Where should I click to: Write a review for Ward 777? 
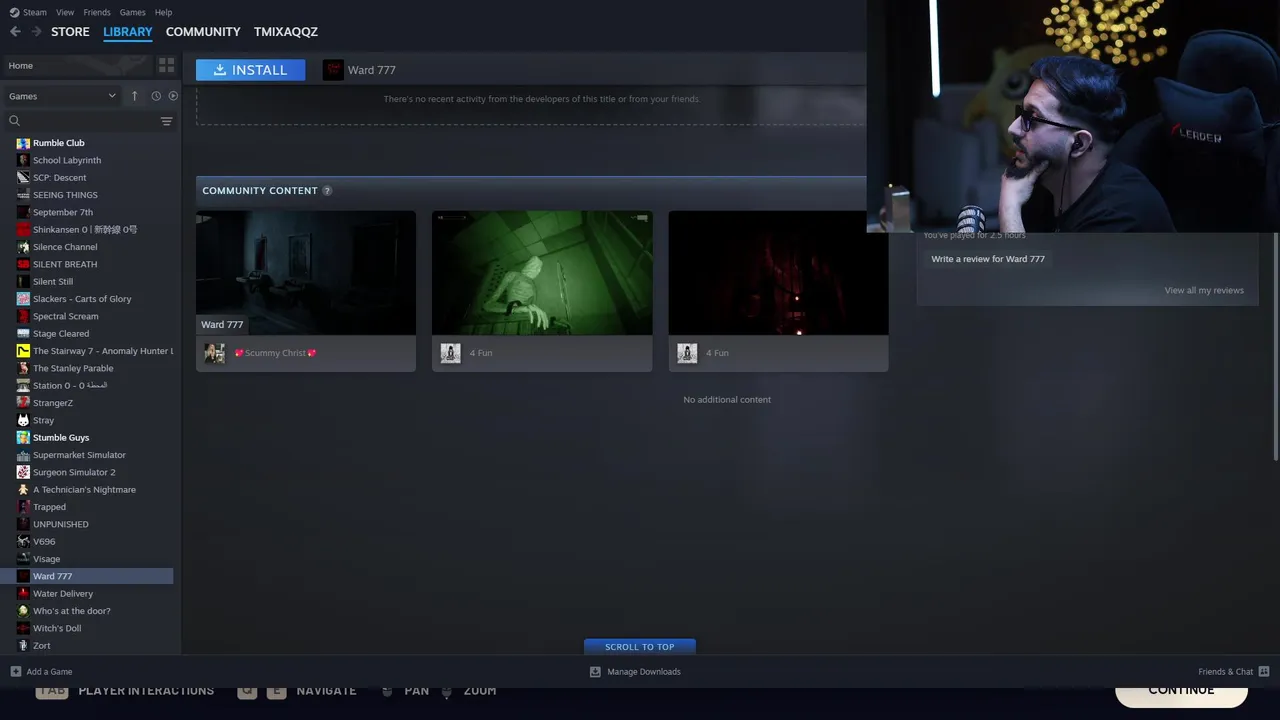point(988,259)
